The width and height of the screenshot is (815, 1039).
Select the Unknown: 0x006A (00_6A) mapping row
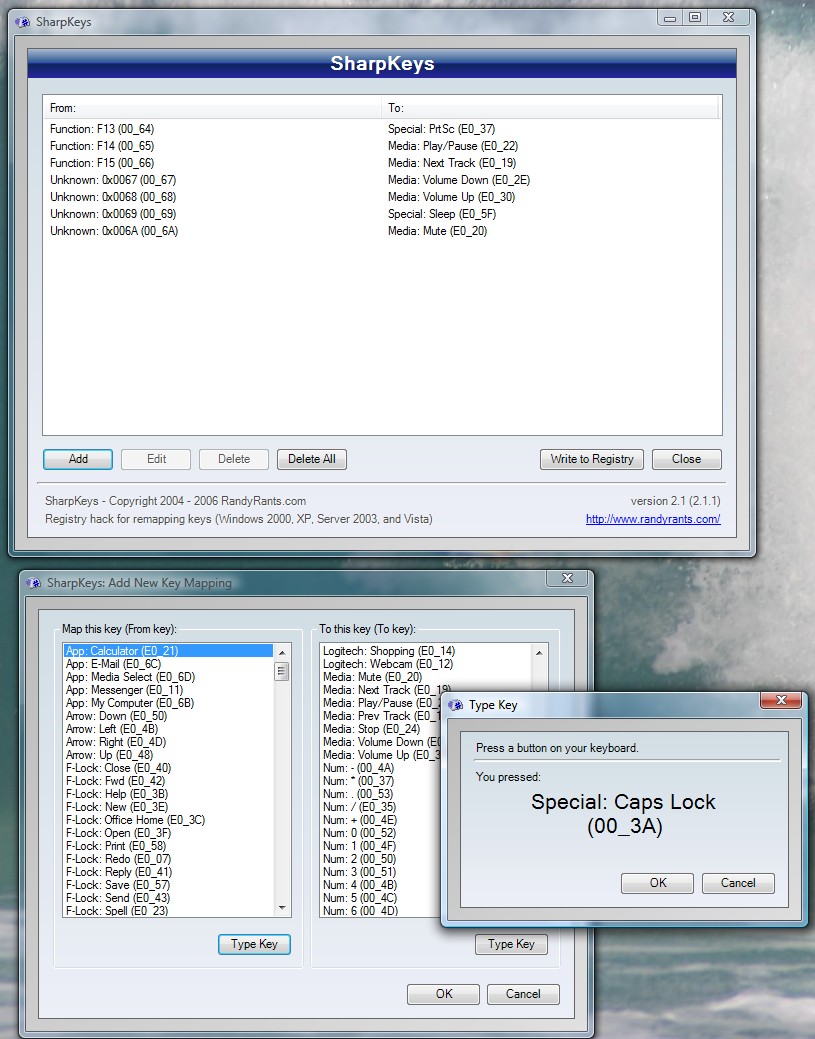(x=382, y=231)
